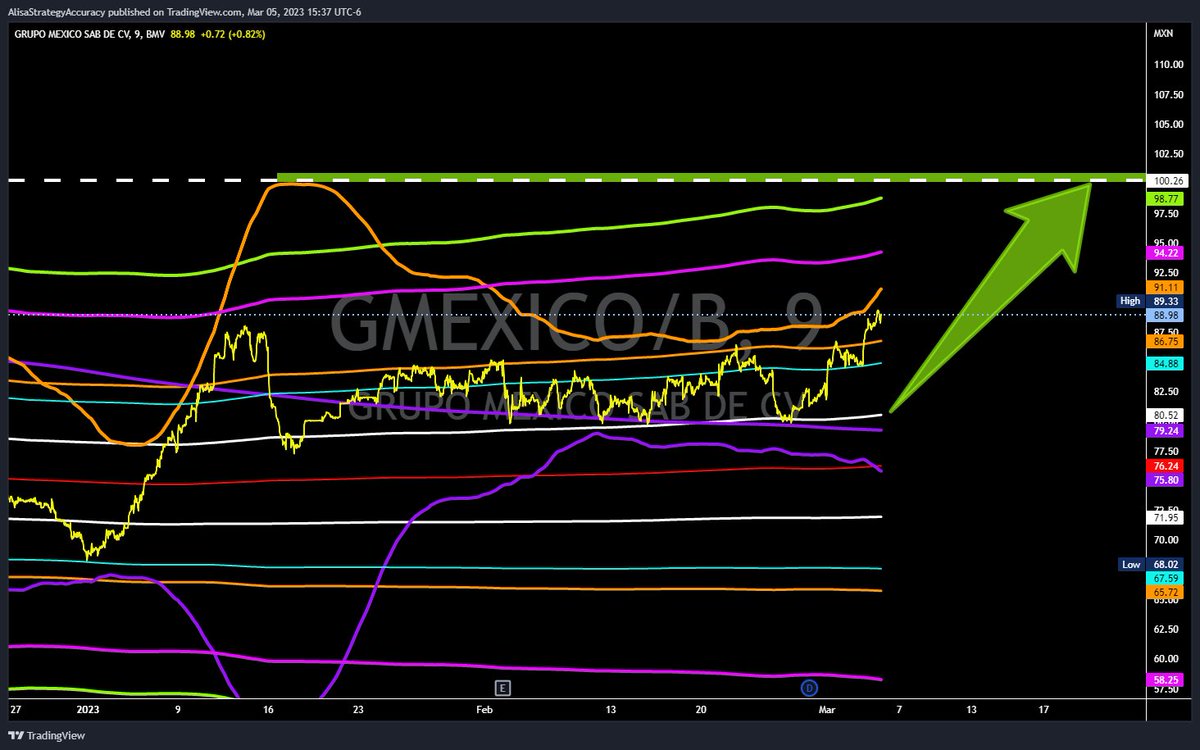Click the High label on price axis
The width and height of the screenshot is (1200, 750).
pyautogui.click(x=1130, y=300)
